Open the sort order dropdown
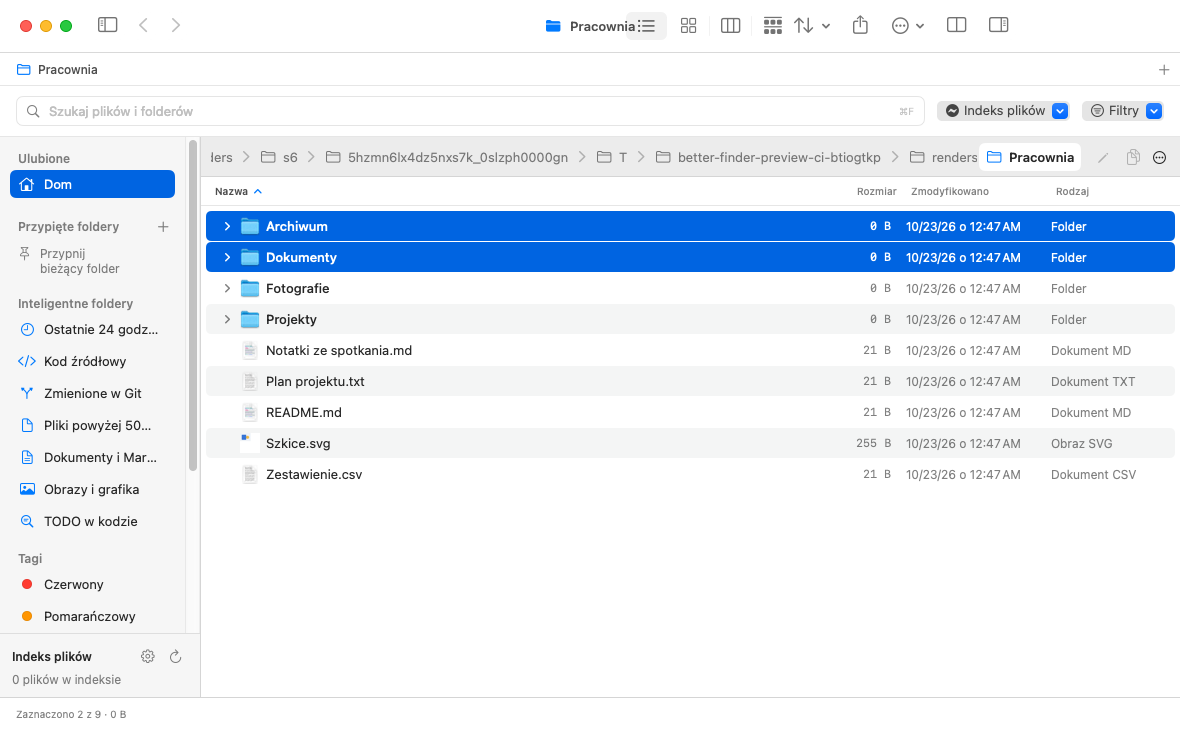 click(x=812, y=26)
